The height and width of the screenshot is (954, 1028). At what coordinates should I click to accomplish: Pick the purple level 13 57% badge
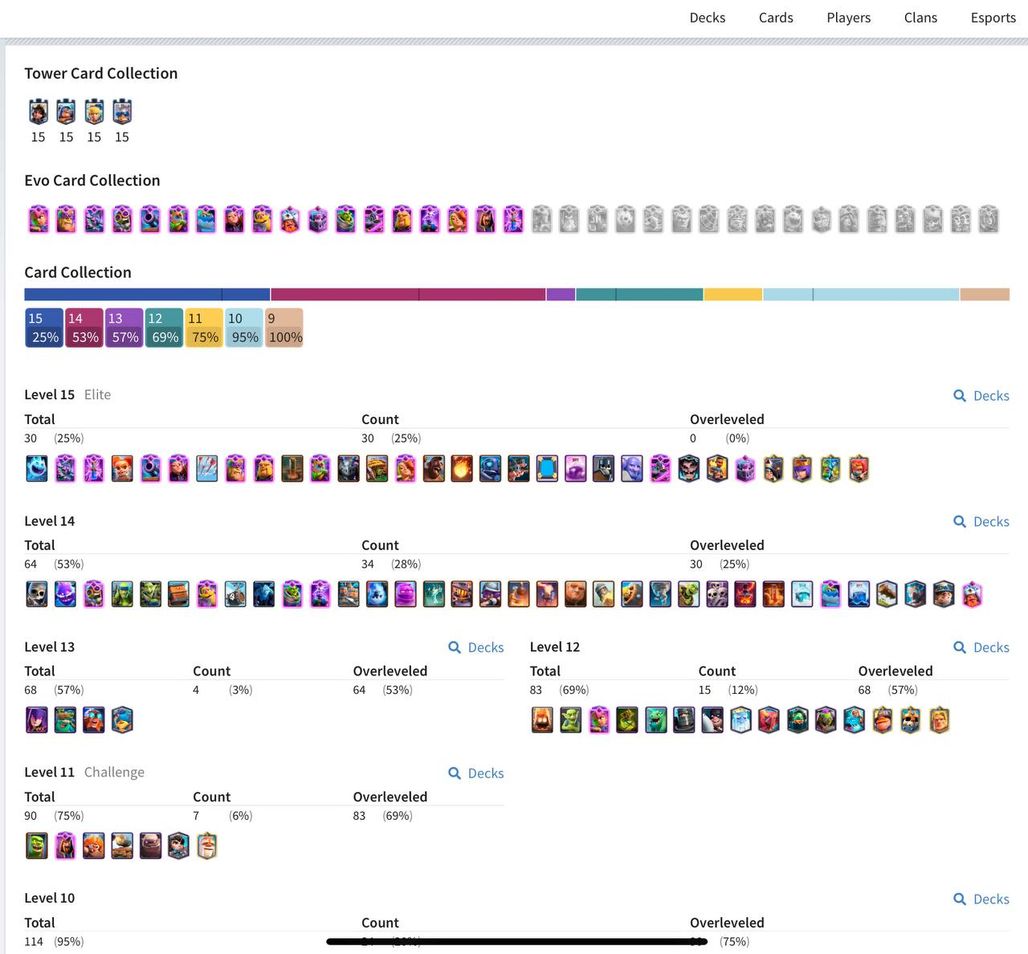pyautogui.click(x=124, y=328)
